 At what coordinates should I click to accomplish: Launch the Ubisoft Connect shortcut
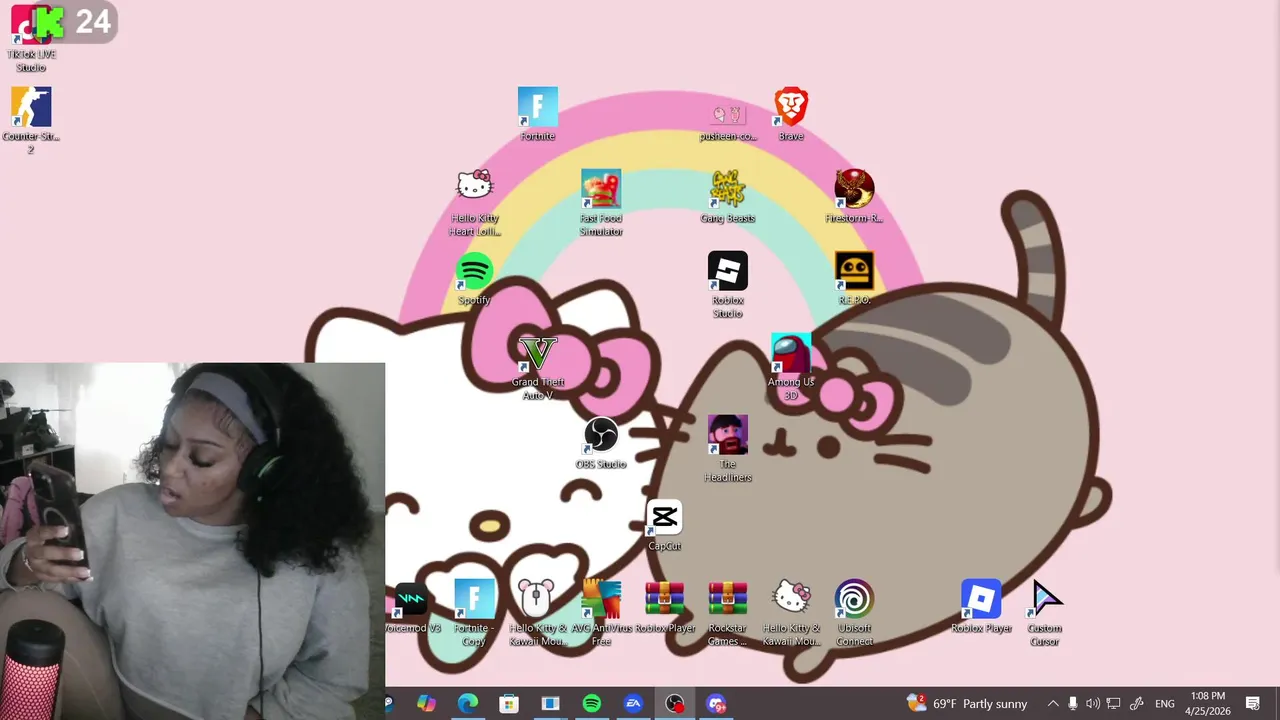(854, 613)
